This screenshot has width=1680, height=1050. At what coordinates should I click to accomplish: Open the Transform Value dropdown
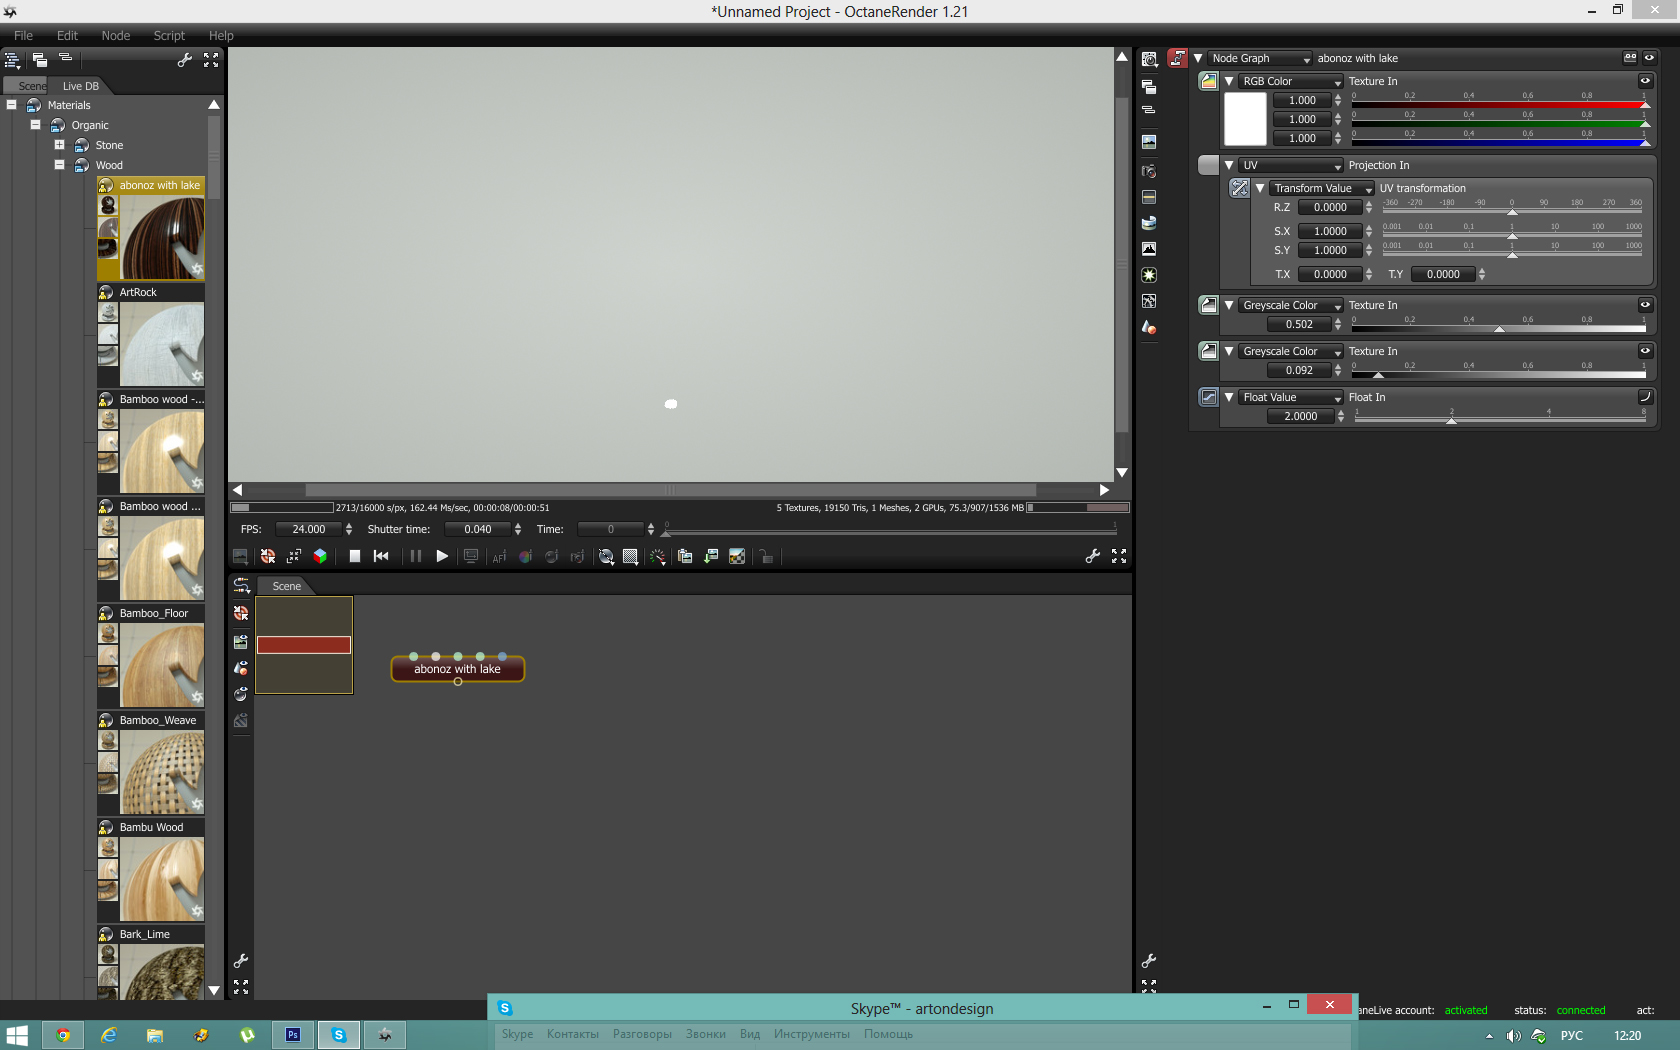1322,188
